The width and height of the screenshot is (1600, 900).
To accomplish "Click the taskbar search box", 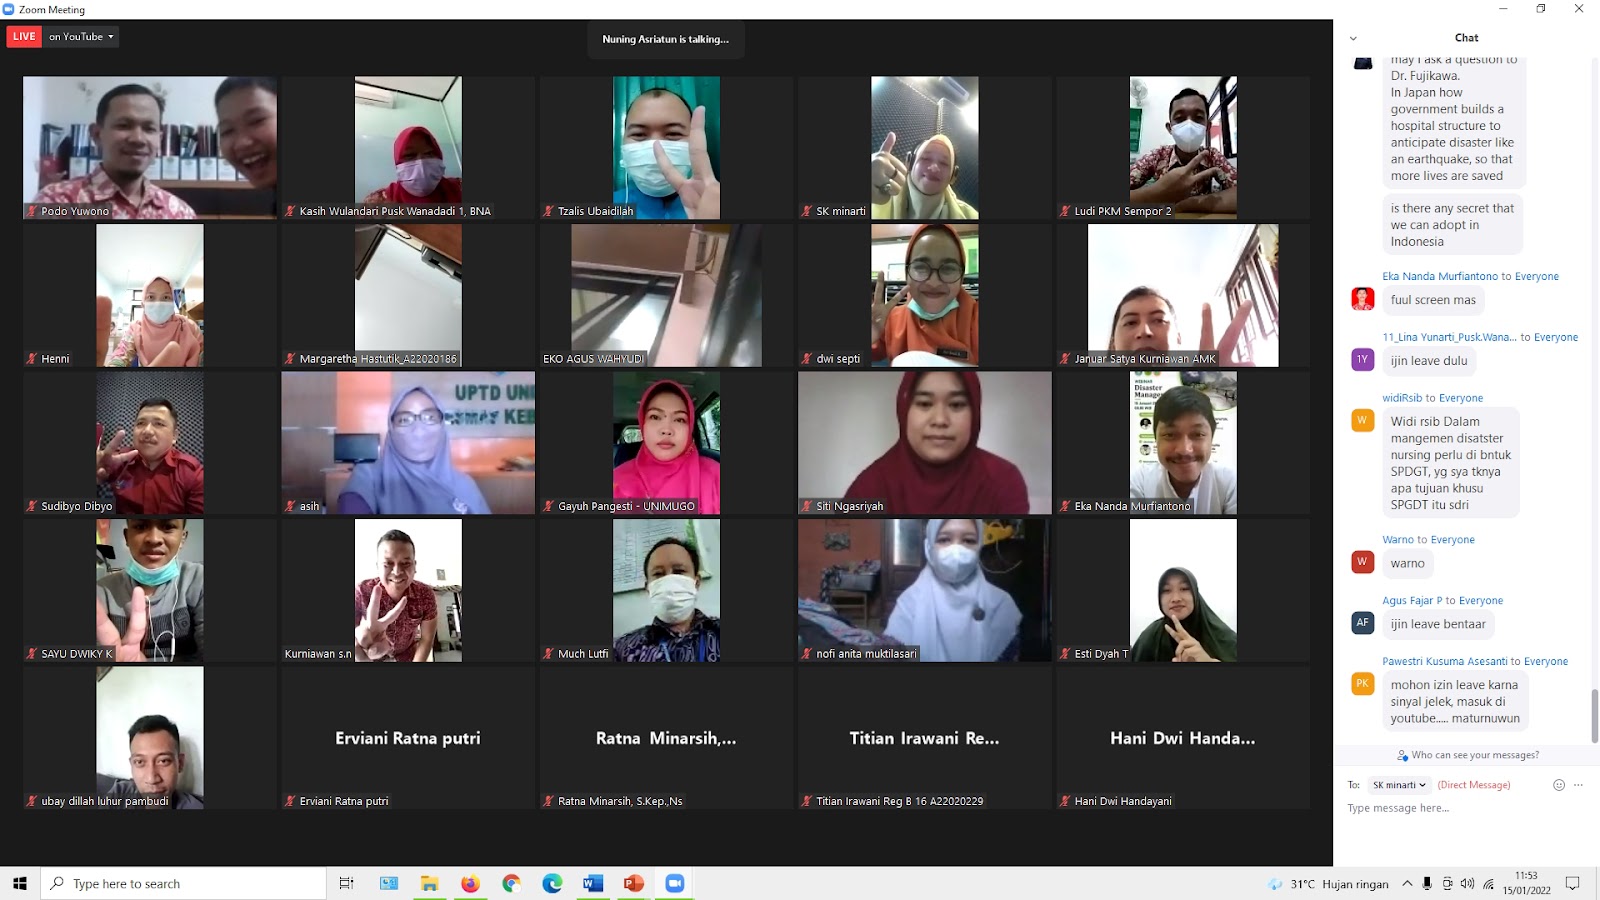I will pos(184,883).
